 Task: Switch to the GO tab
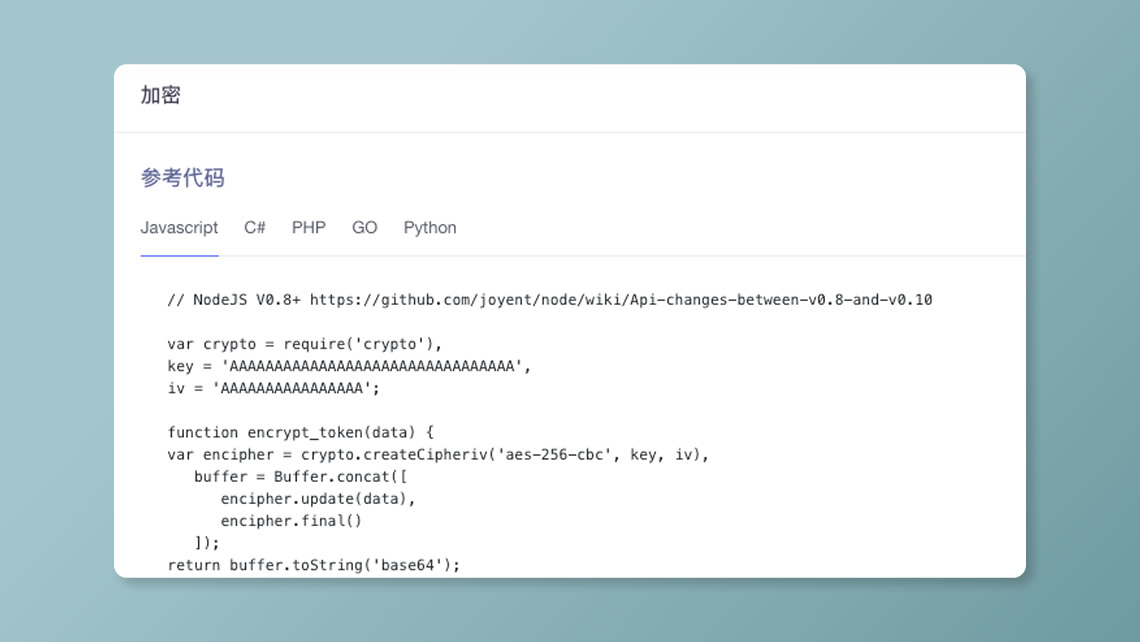coord(364,228)
